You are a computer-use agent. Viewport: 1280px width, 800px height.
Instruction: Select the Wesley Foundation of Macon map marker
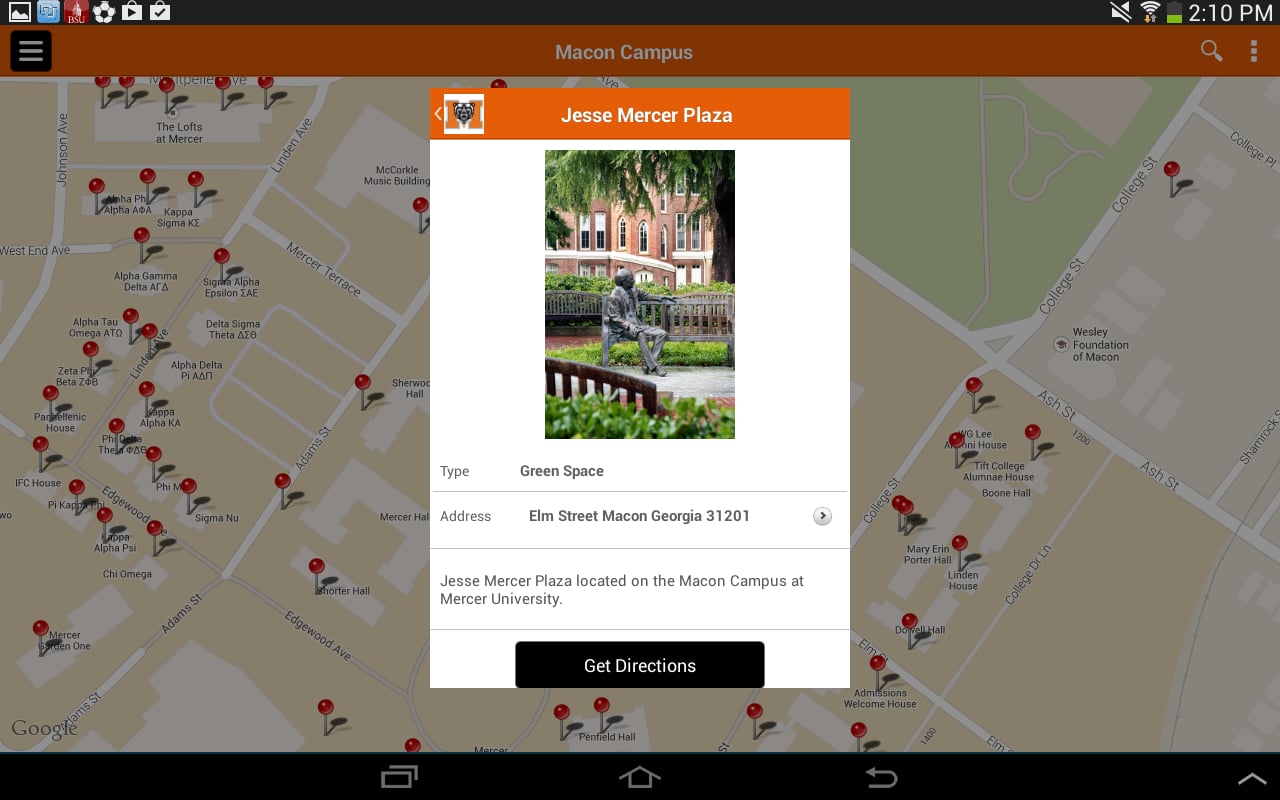click(1061, 344)
